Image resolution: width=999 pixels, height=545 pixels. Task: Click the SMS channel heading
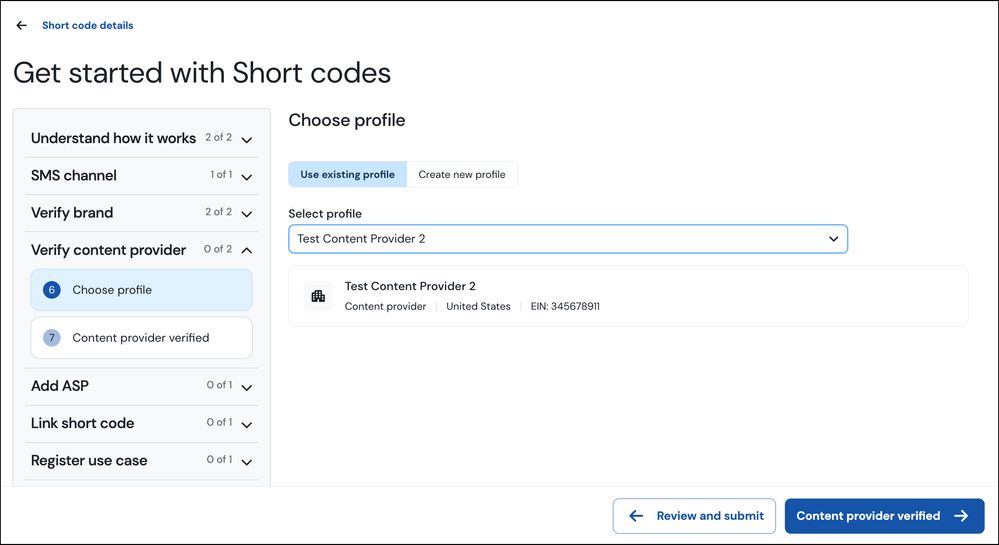[74, 175]
